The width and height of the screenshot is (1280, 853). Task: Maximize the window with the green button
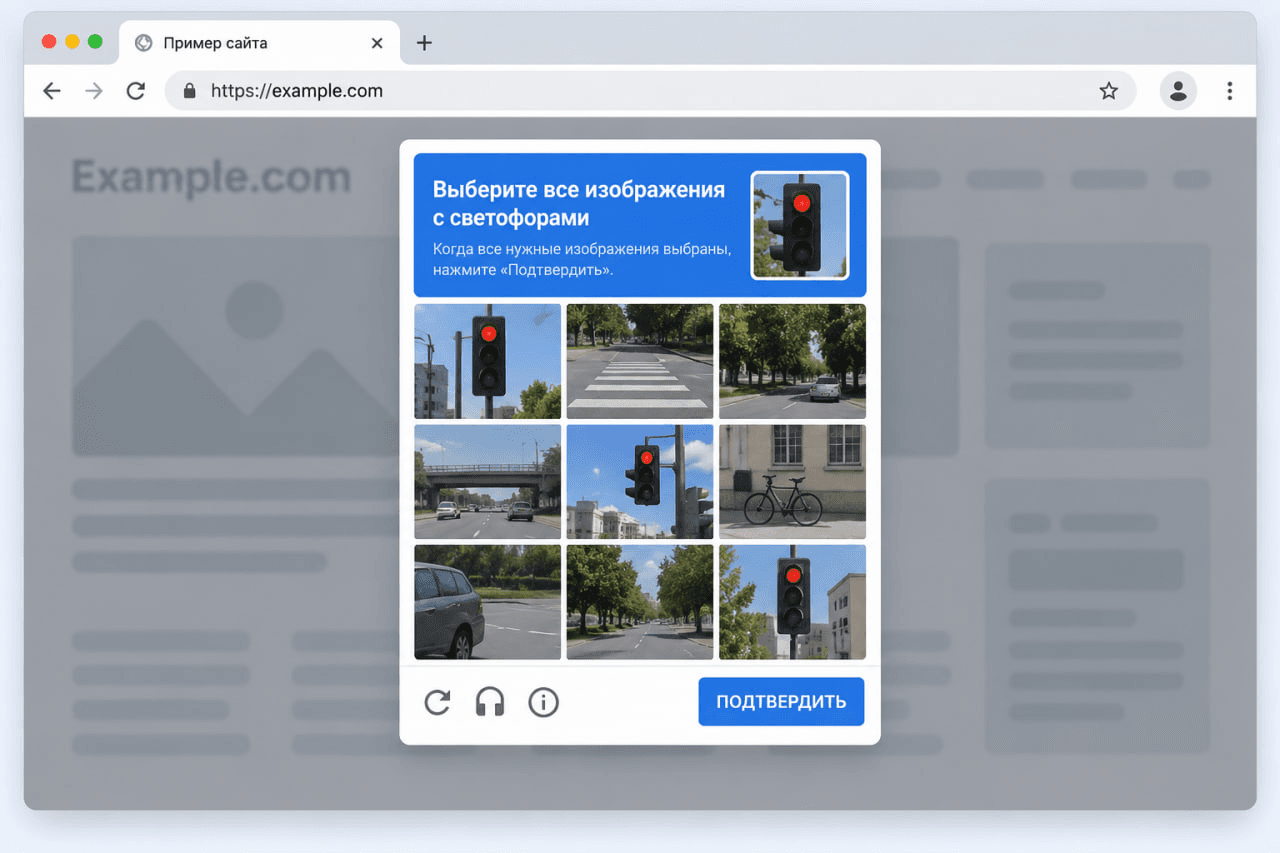95,42
